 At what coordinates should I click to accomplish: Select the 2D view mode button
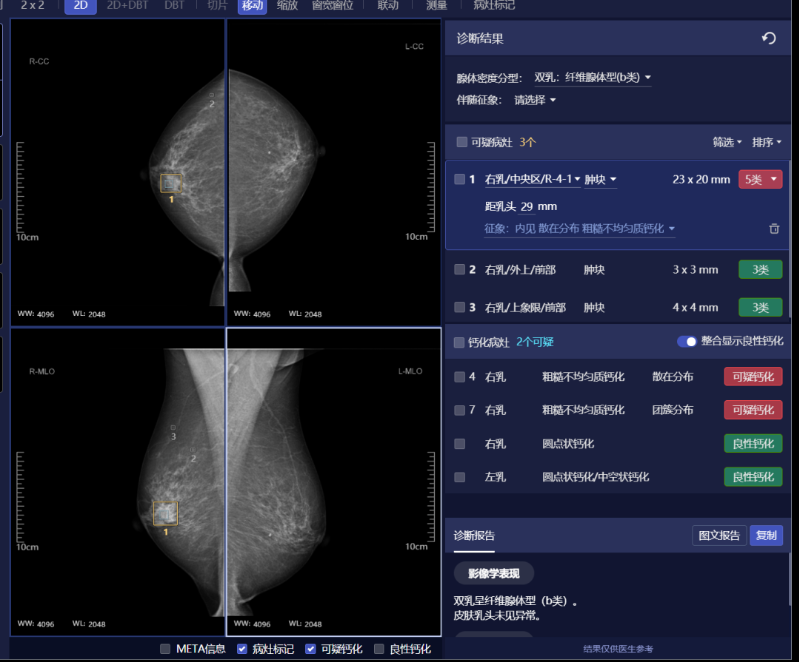(80, 6)
